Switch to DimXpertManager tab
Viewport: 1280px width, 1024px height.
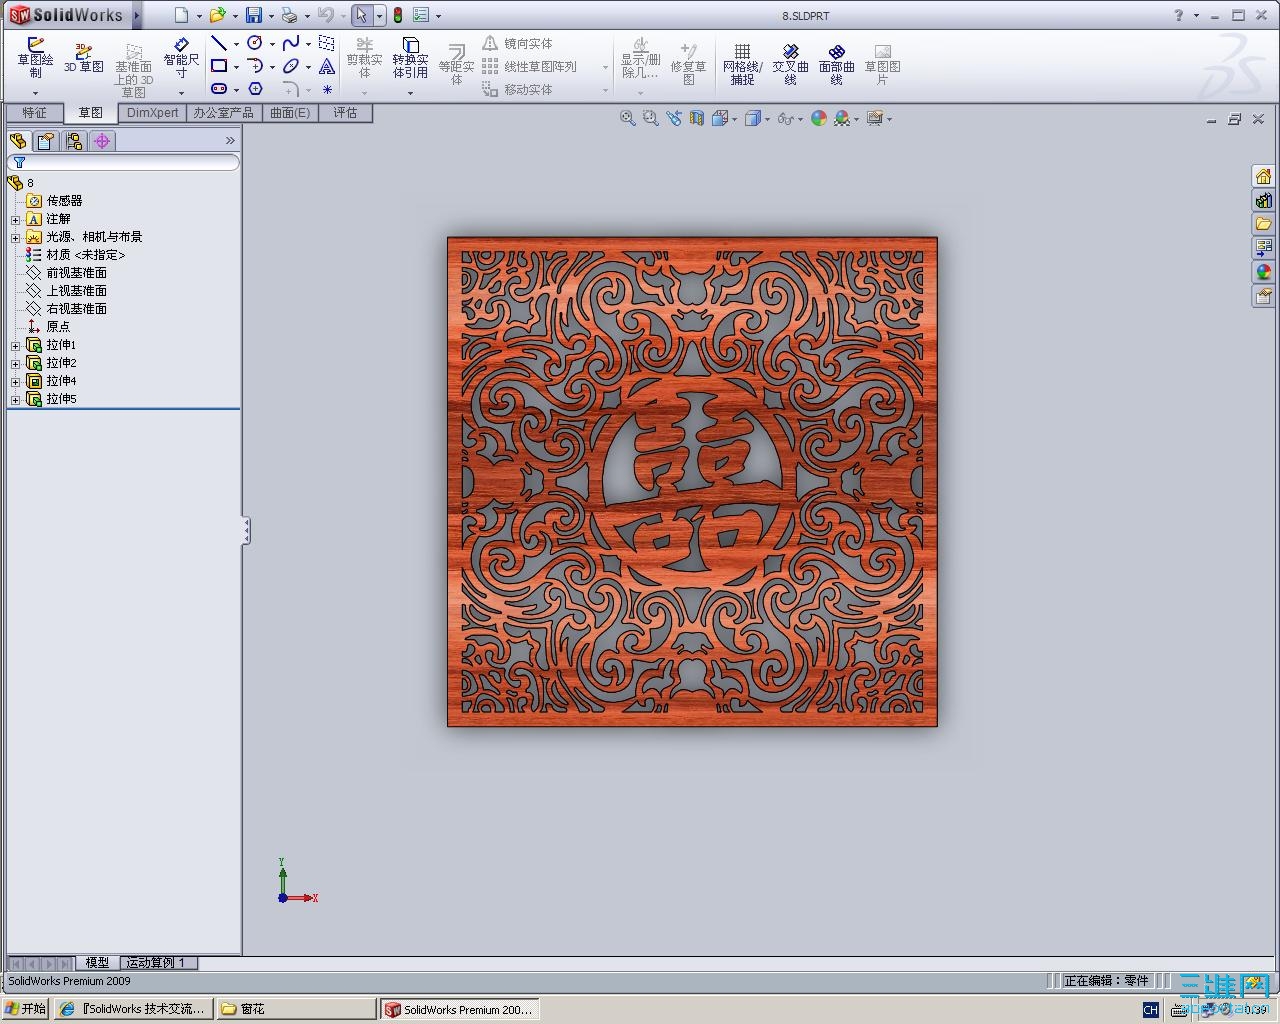click(102, 141)
